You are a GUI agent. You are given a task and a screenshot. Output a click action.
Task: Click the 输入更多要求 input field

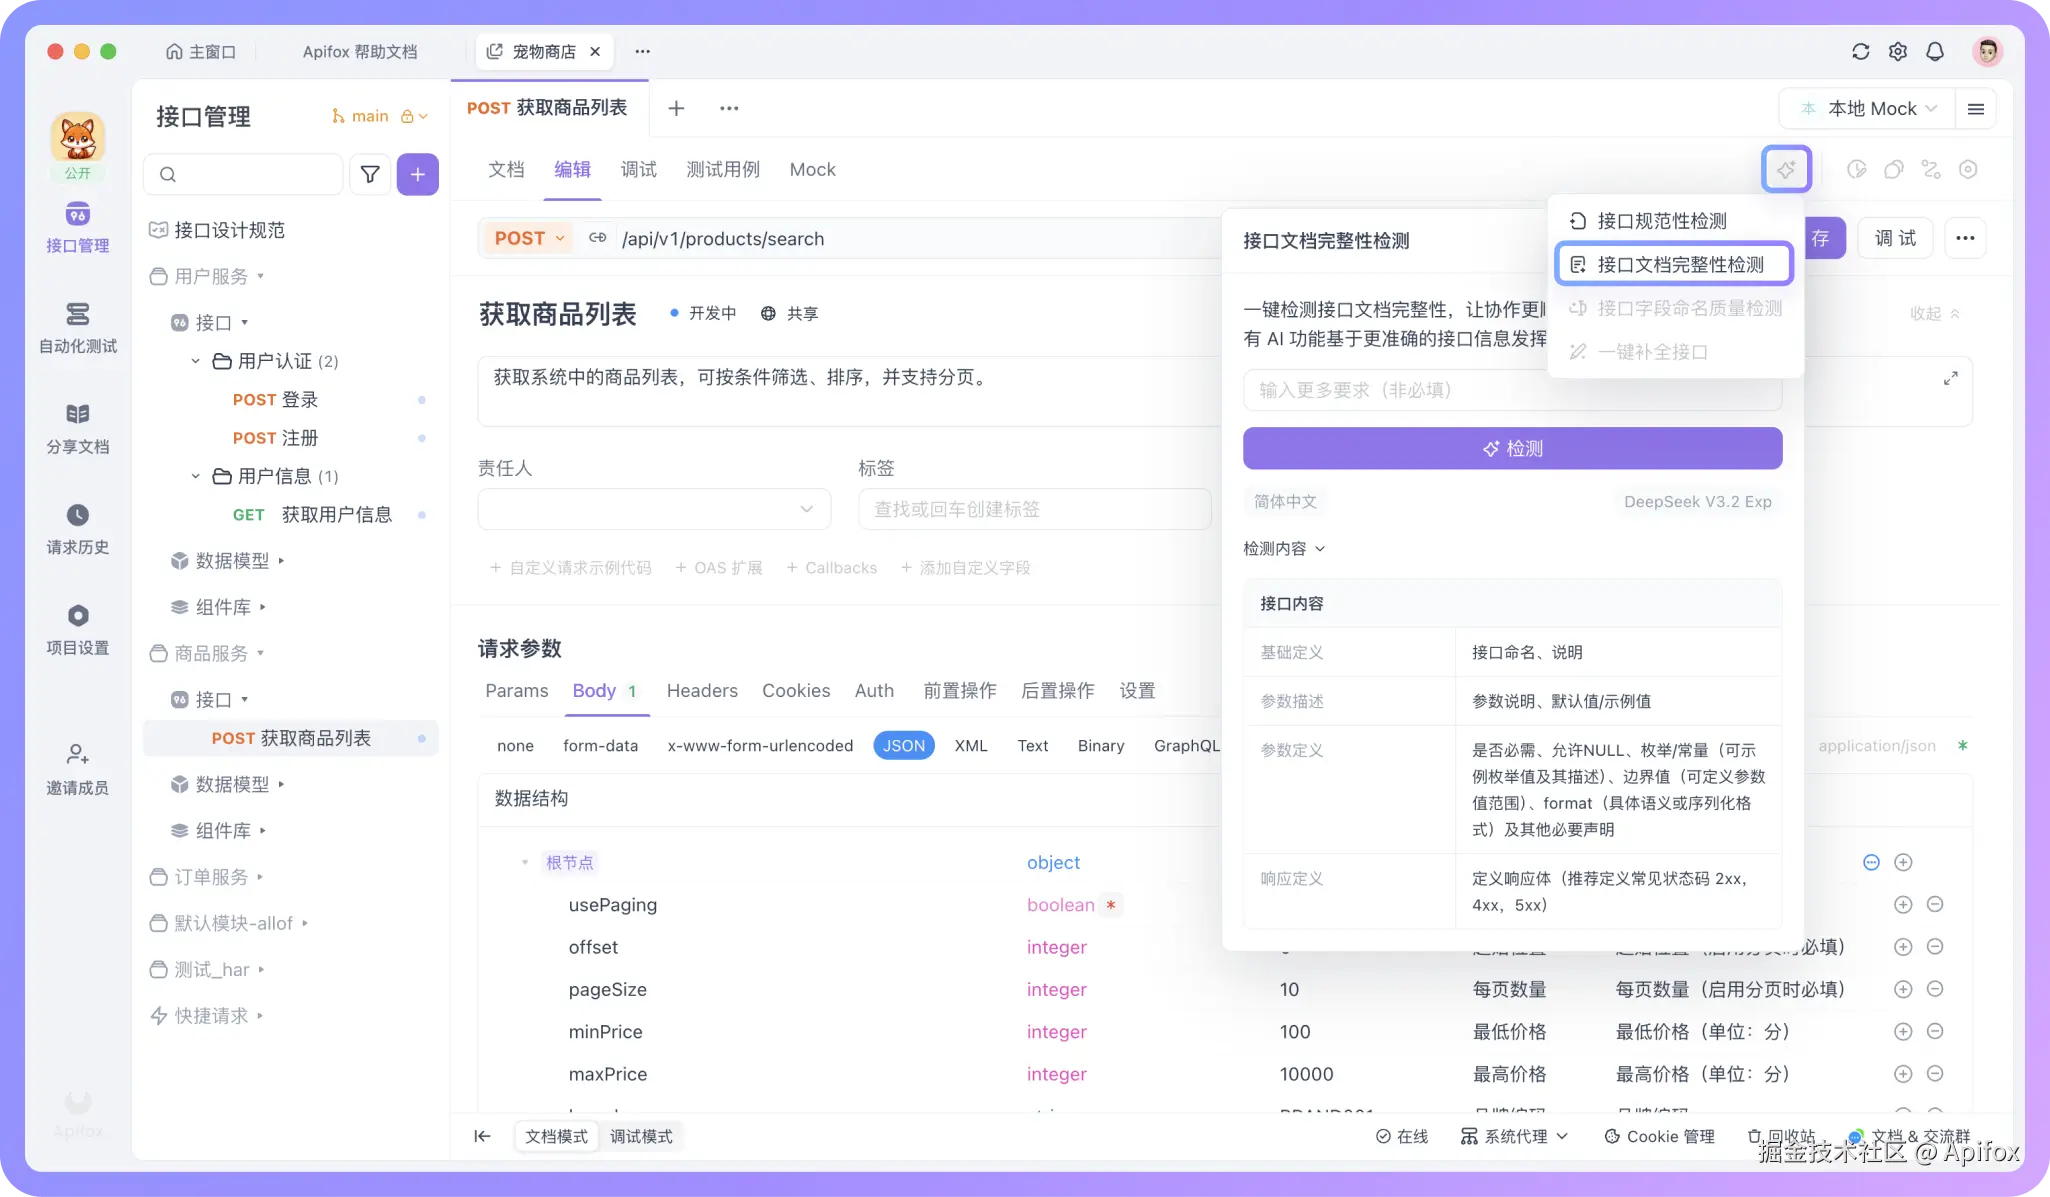[1400, 390]
